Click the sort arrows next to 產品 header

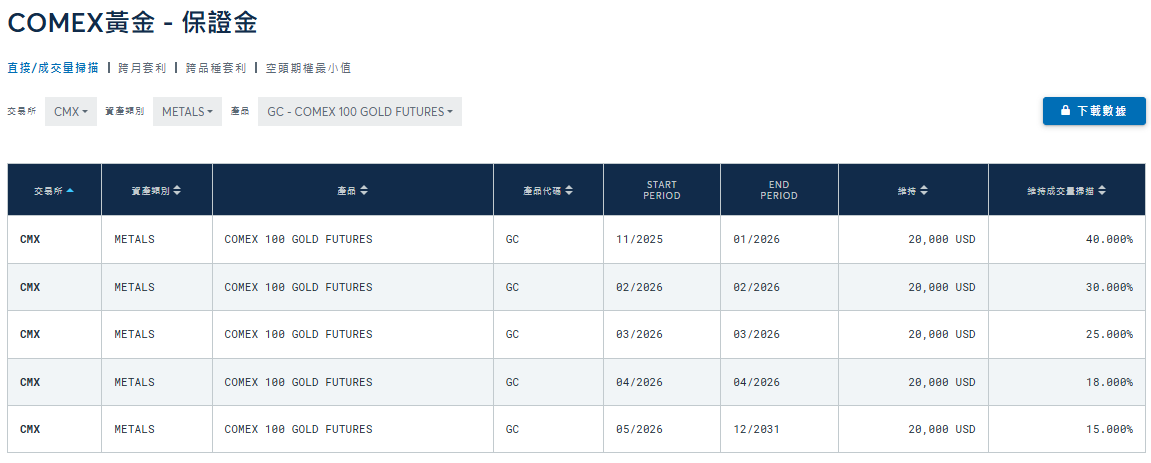pos(364,190)
